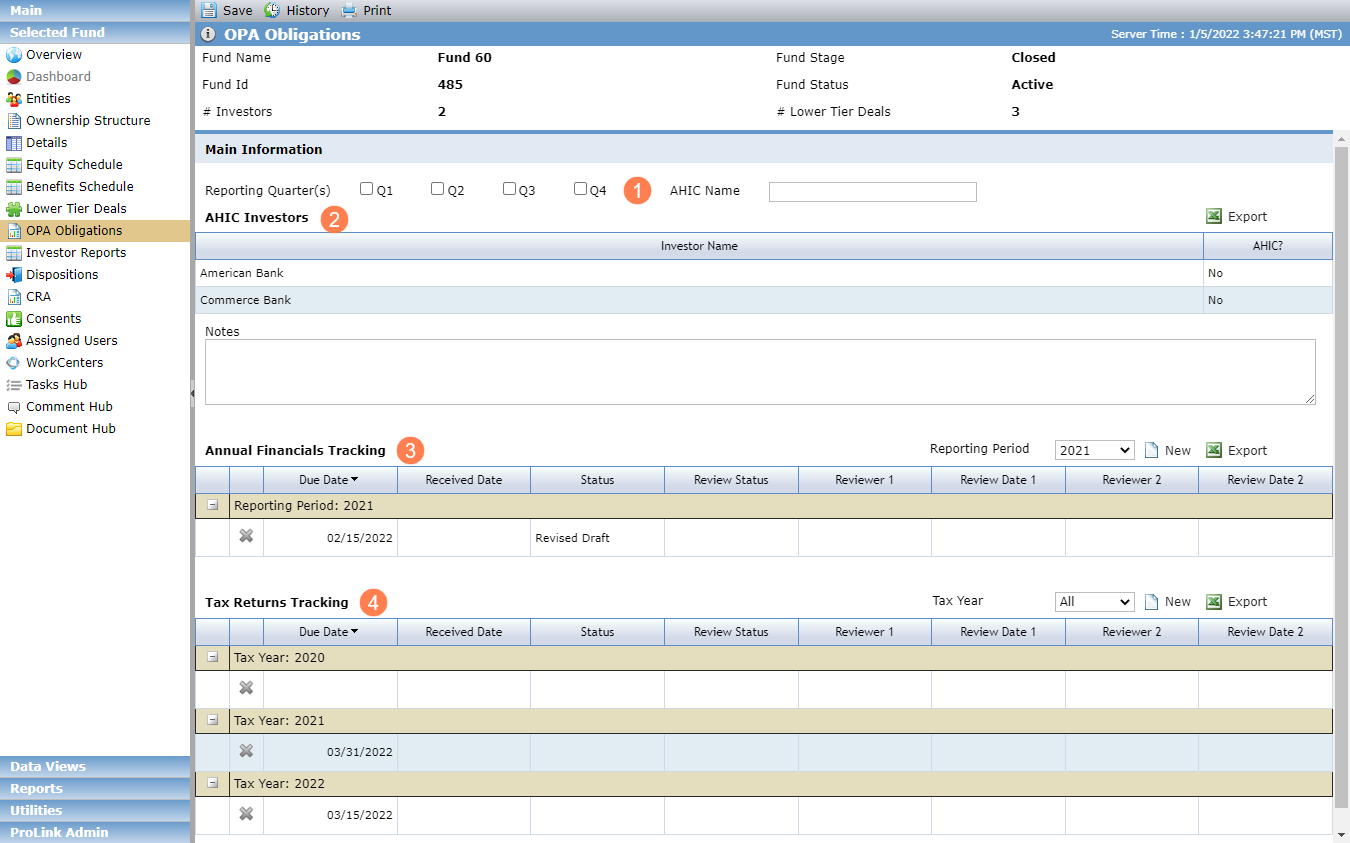Screen dimensions: 1350x843
Task: Click the Print printer icon
Action: click(x=349, y=10)
